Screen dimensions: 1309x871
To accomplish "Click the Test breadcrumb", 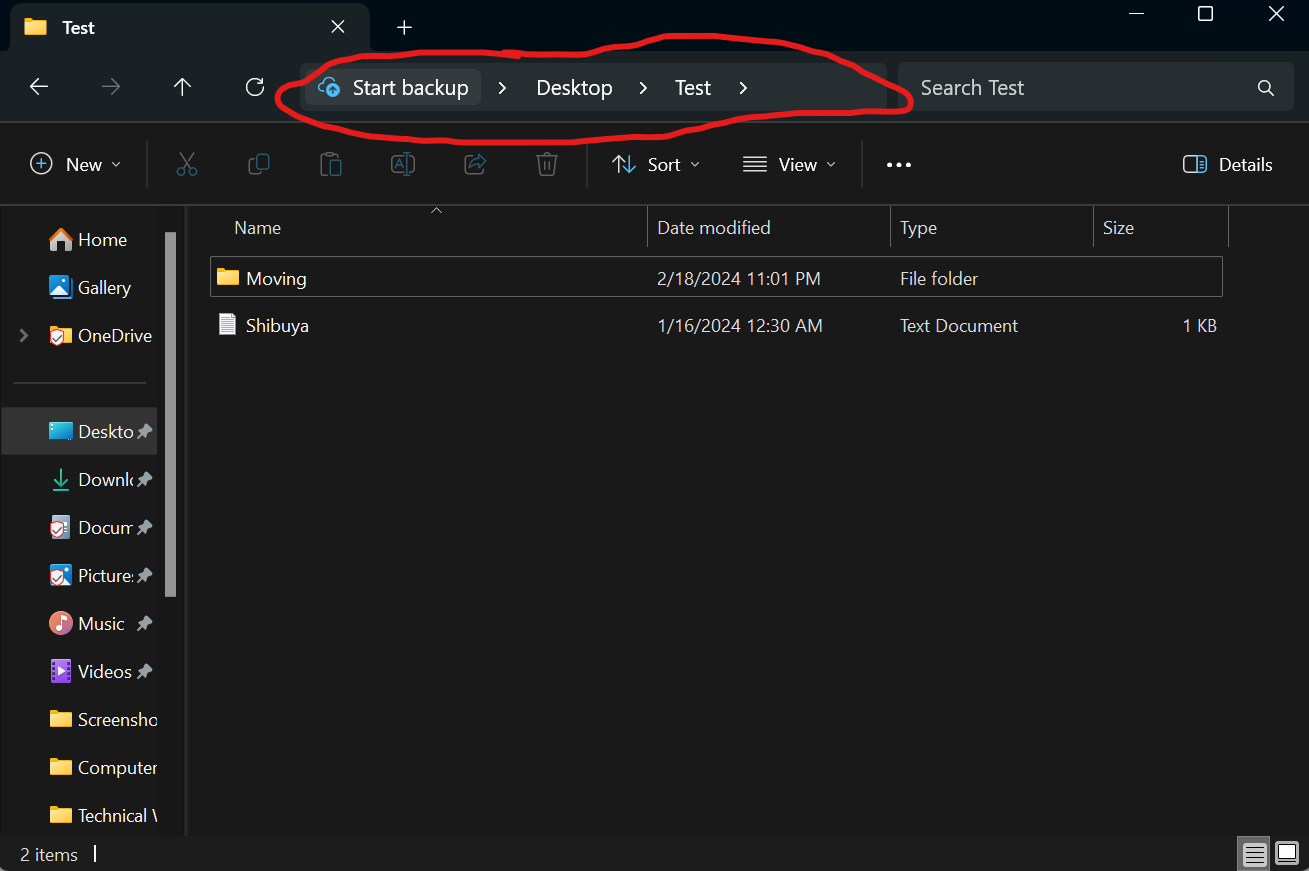I will (693, 88).
